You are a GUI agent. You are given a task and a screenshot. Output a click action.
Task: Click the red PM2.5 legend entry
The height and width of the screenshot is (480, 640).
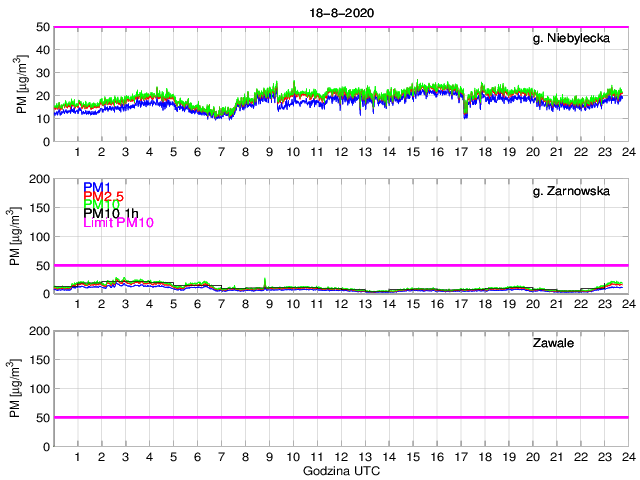tap(105, 196)
